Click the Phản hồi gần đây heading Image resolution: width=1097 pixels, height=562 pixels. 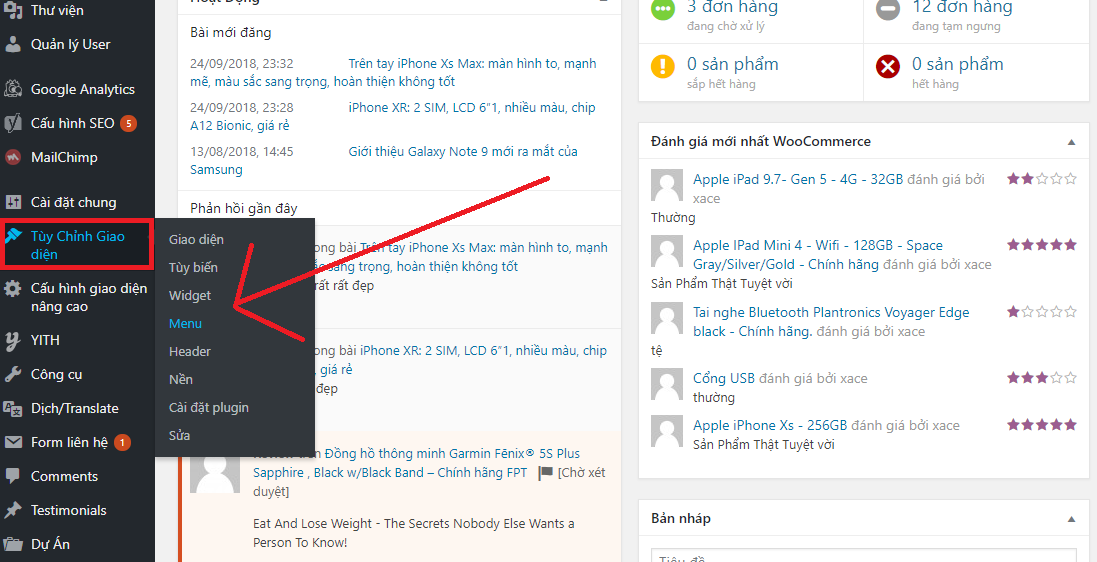(243, 209)
